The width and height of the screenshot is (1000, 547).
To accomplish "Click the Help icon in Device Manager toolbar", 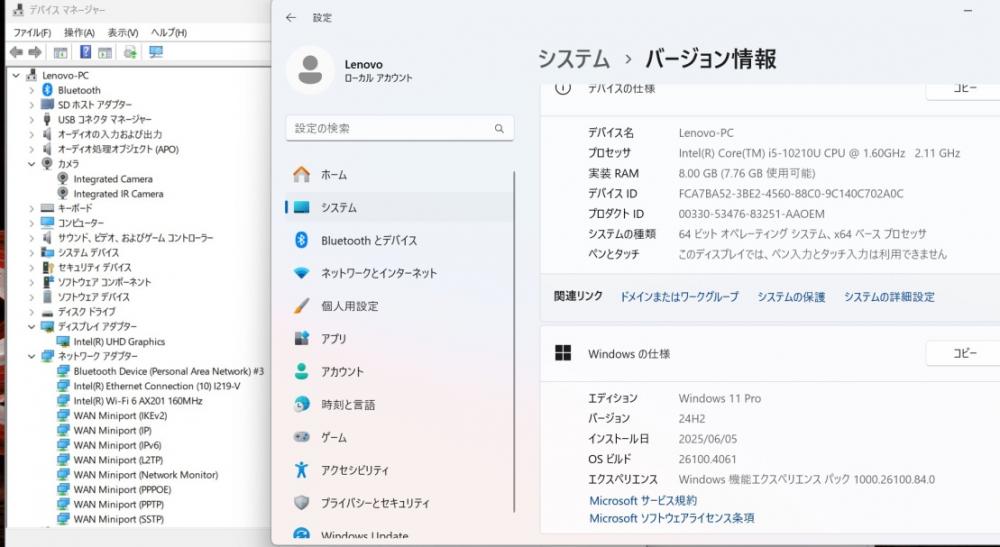I will (x=85, y=52).
